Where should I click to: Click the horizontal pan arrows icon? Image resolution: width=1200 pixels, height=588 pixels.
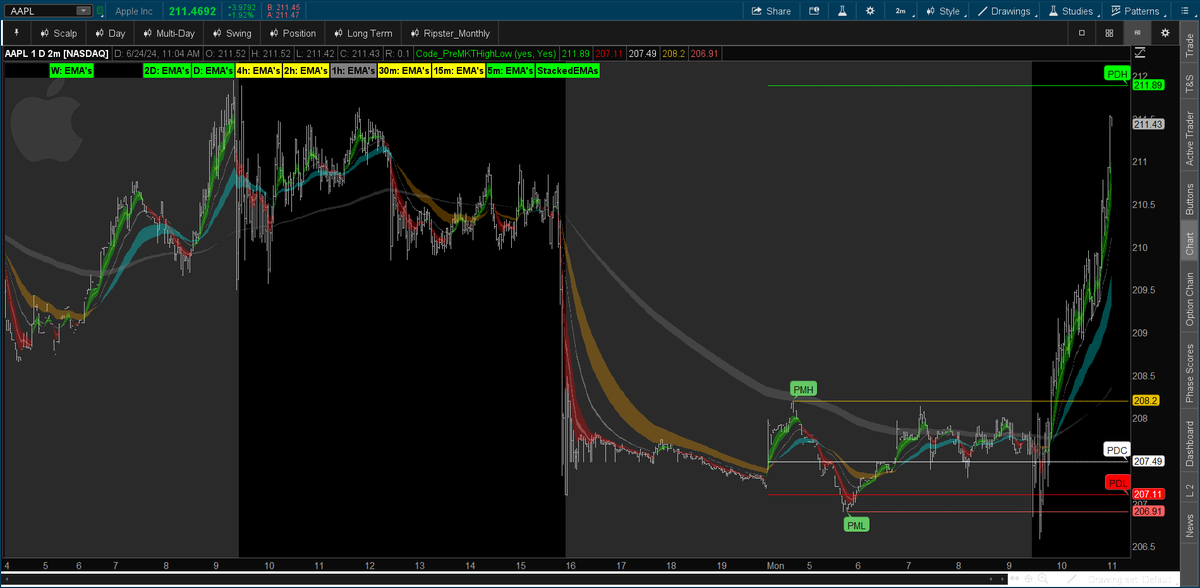1014,579
